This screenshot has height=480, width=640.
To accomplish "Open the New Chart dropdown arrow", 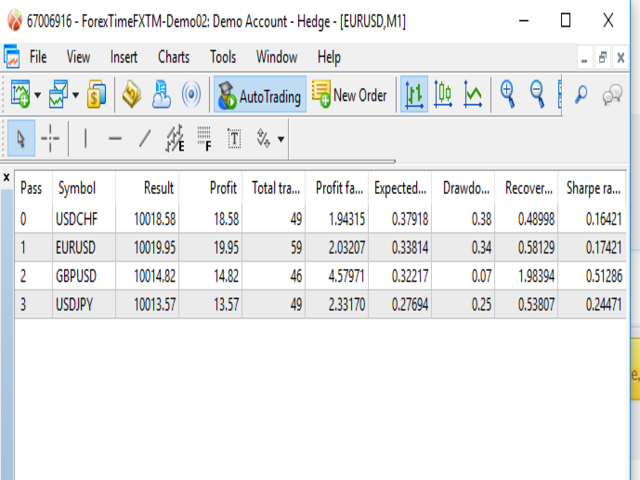I will tap(38, 95).
